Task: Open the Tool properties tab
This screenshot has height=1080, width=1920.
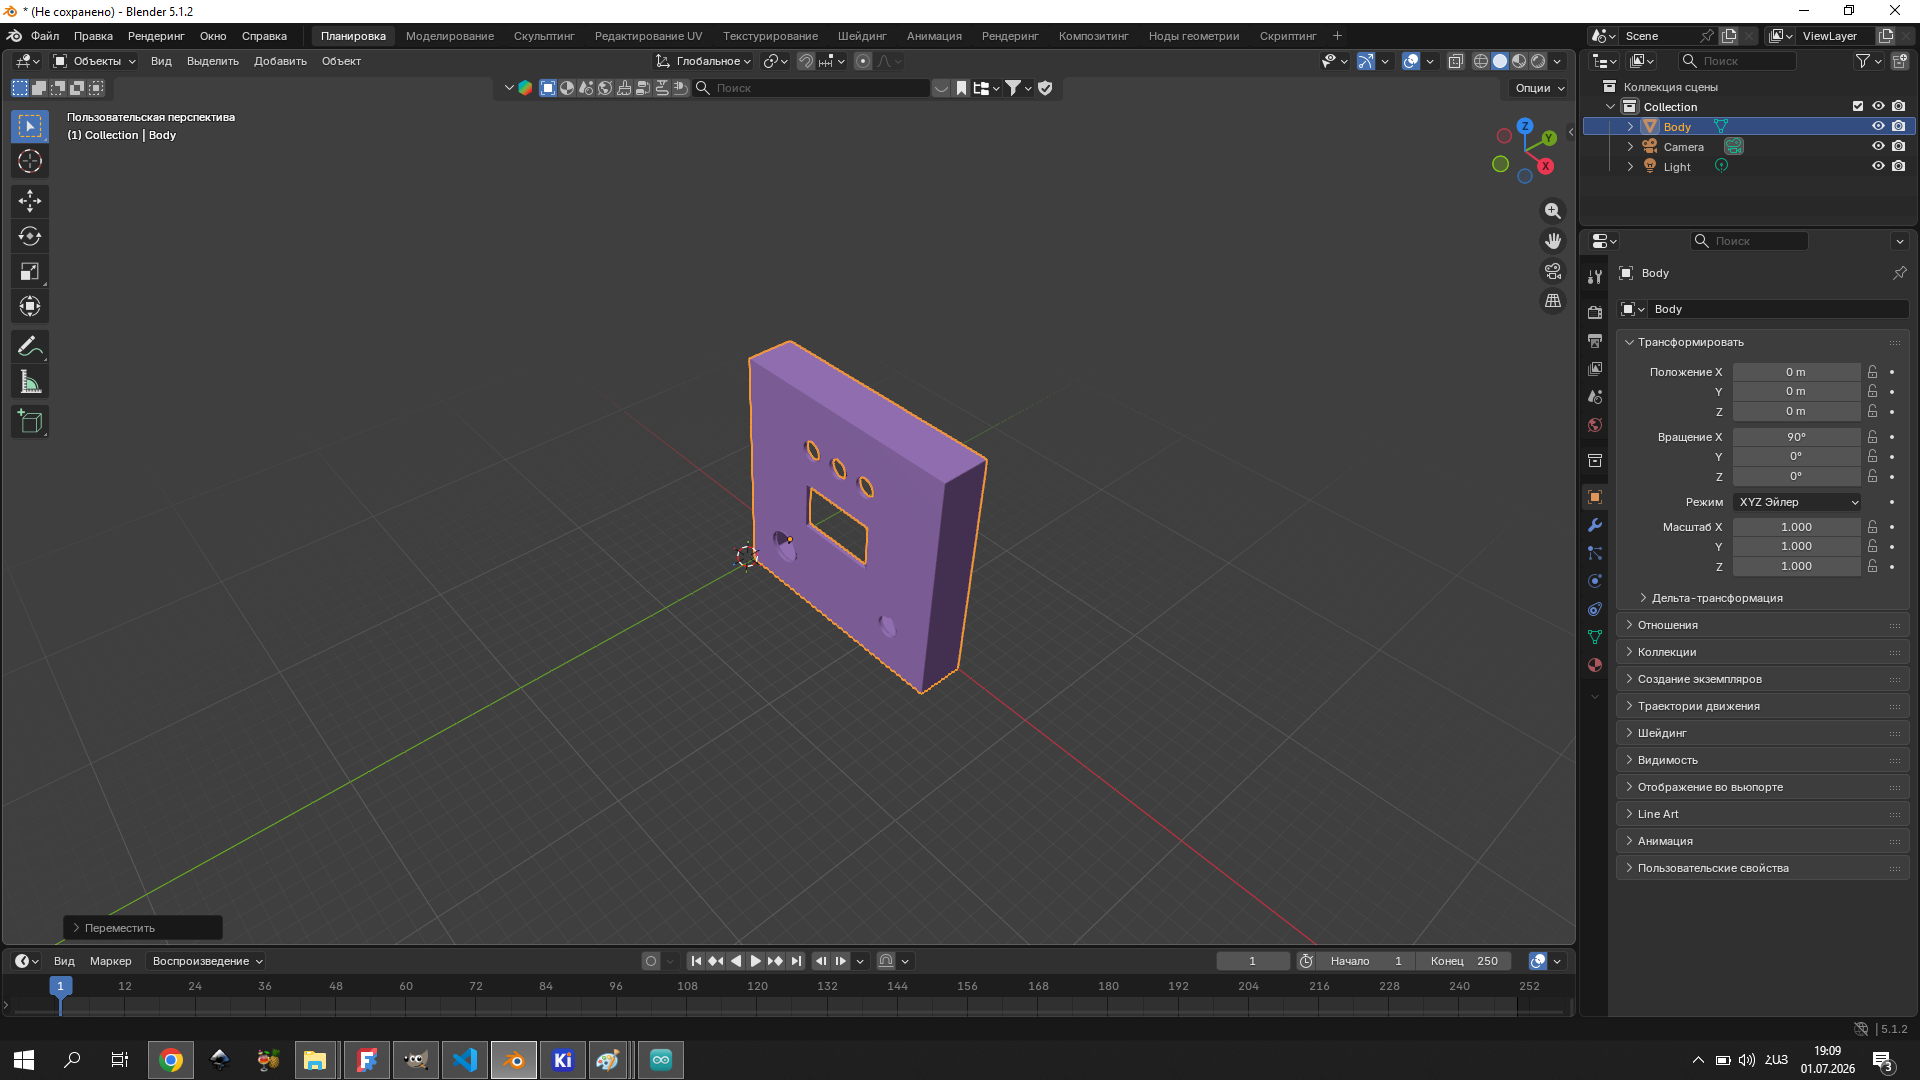Action: [1595, 277]
